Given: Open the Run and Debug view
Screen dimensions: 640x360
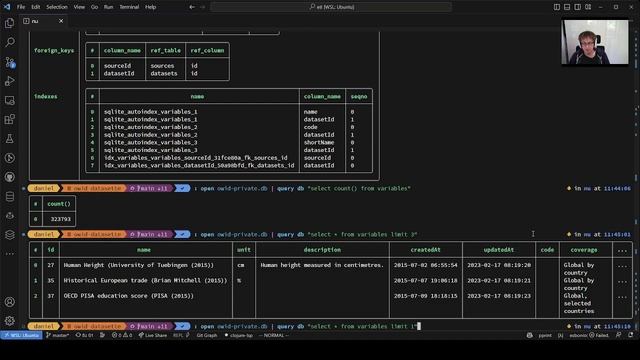Looking at the screenshot, I should 10,81.
